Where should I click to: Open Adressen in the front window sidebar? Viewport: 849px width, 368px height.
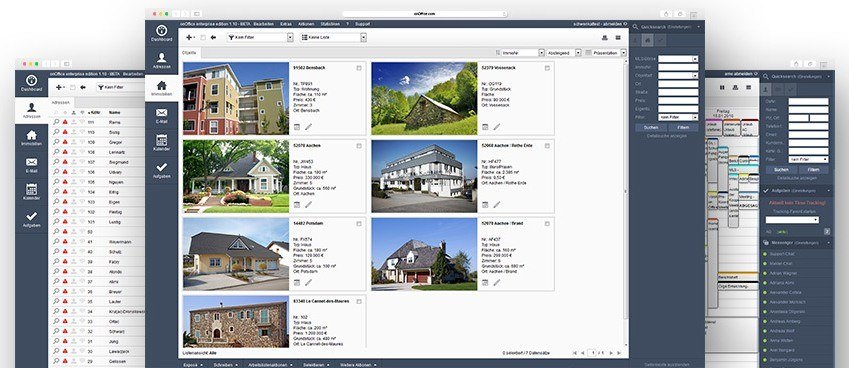161,61
